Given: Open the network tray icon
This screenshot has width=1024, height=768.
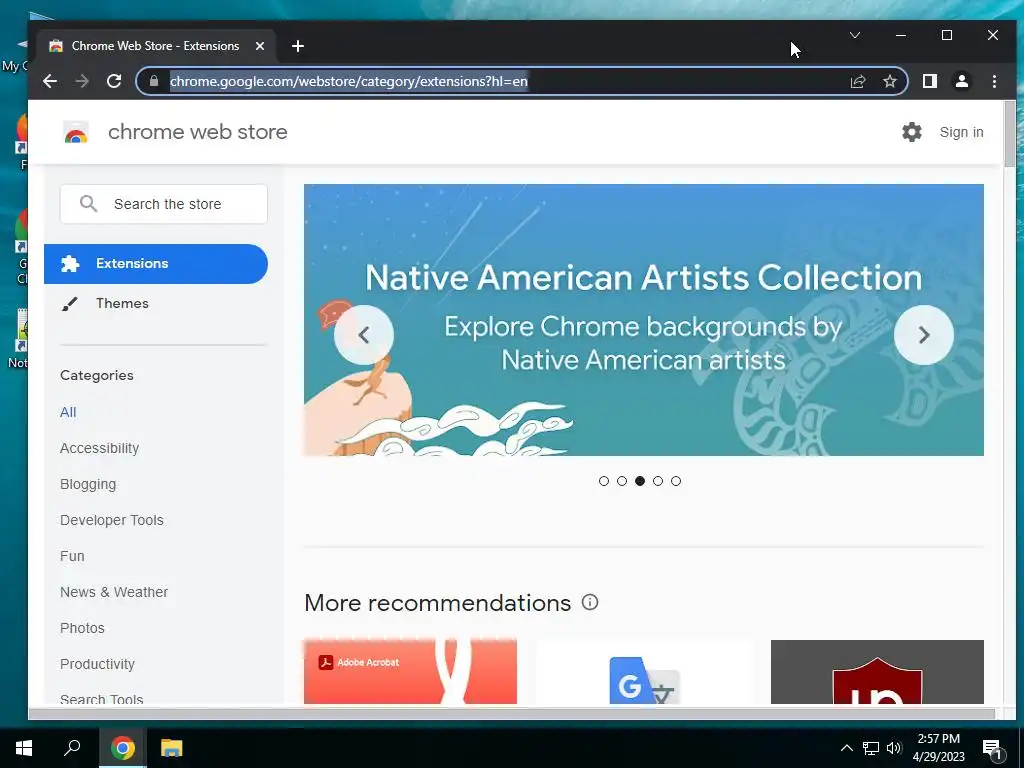Looking at the screenshot, I should point(871,748).
